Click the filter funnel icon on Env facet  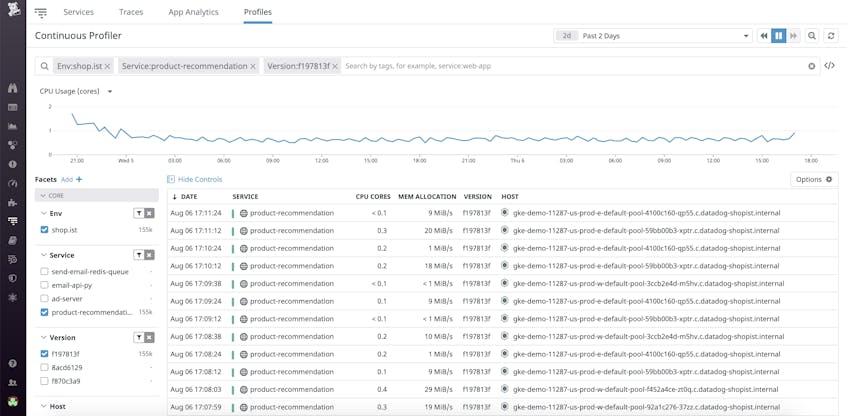139,213
